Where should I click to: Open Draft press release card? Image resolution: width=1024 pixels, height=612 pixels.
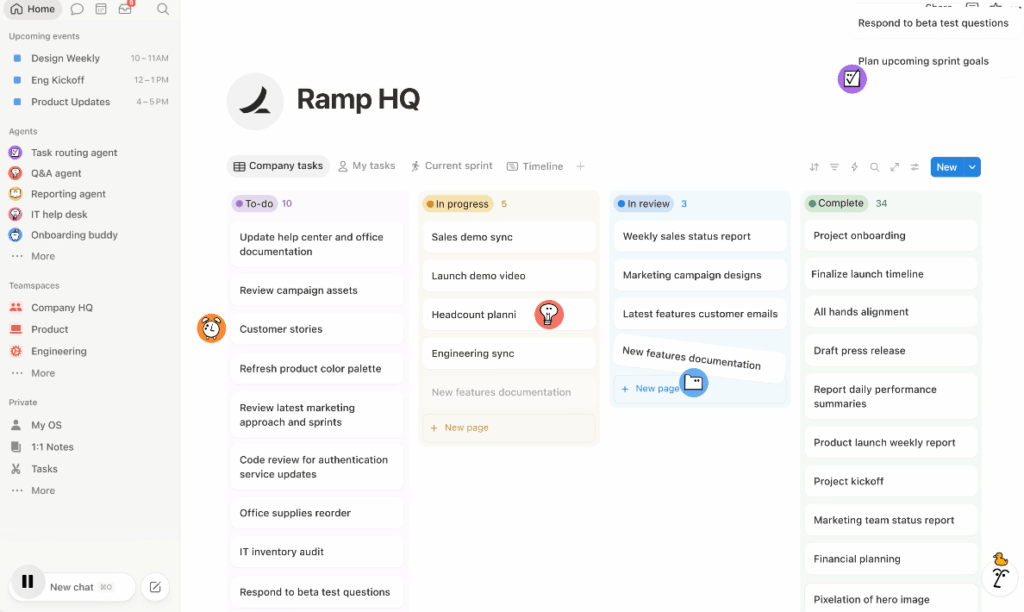[x=891, y=351]
